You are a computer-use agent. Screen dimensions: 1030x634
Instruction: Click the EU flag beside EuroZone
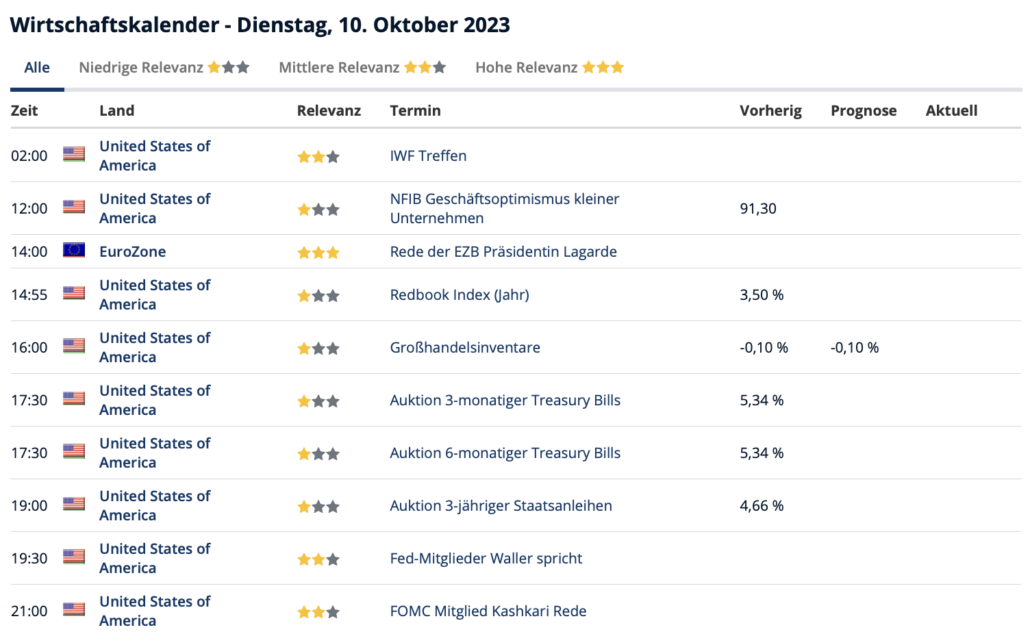(x=74, y=250)
